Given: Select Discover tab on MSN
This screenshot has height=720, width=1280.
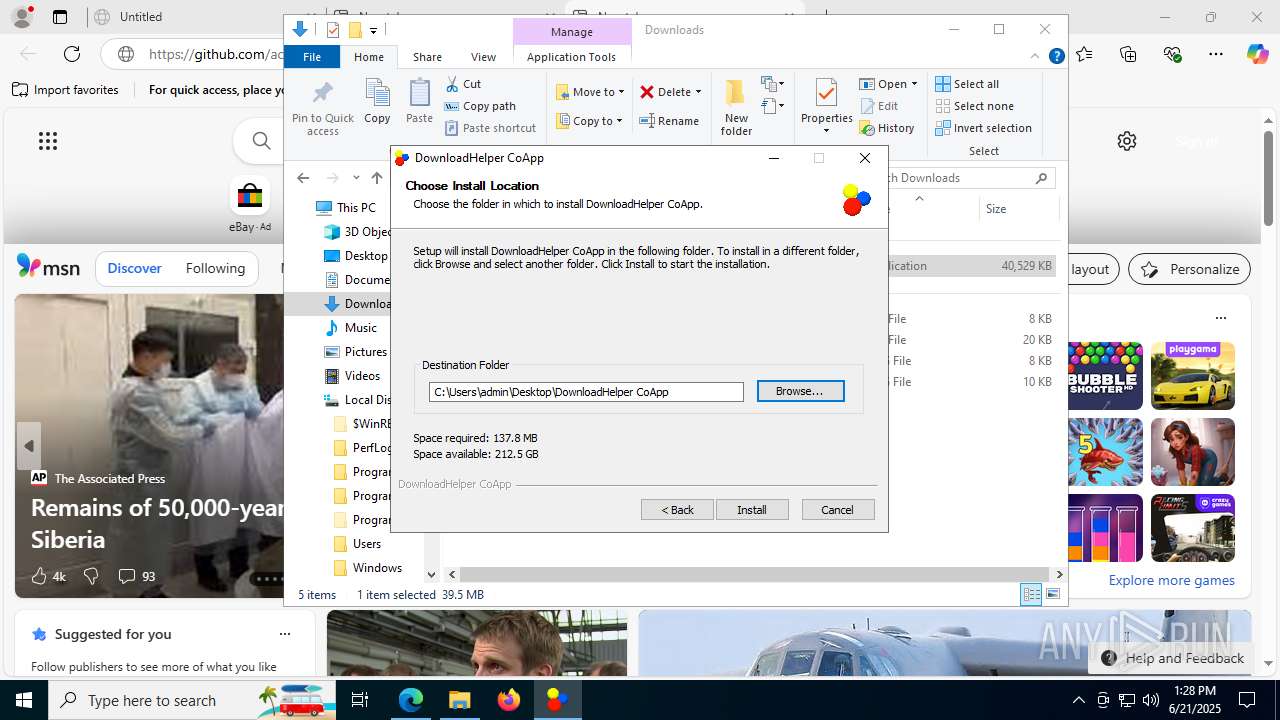Looking at the screenshot, I should 134,268.
